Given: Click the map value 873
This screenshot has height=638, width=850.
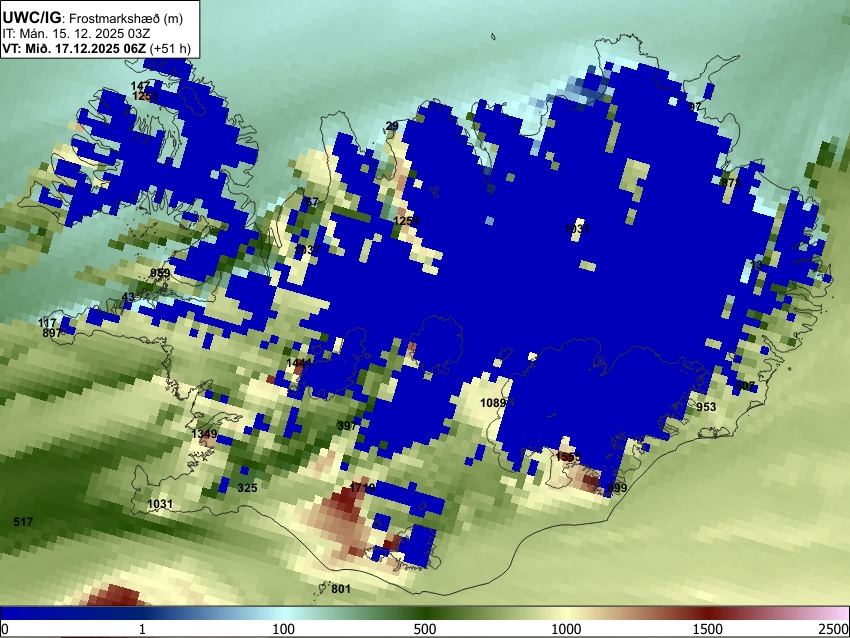Looking at the screenshot, I should pos(731,183).
